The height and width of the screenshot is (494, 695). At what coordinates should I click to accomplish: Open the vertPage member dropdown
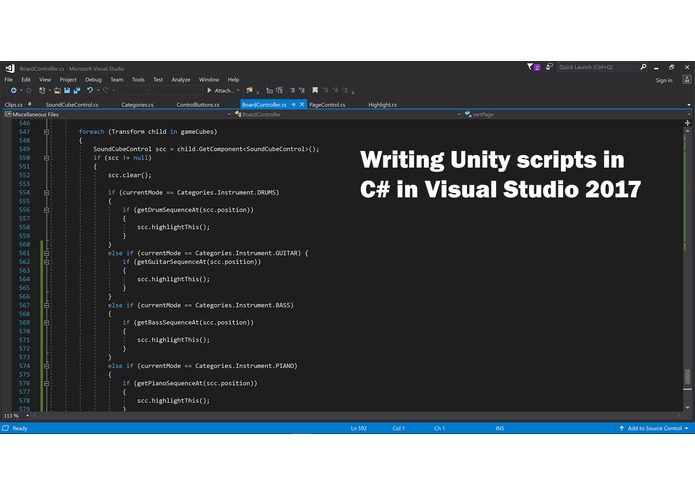[x=689, y=114]
